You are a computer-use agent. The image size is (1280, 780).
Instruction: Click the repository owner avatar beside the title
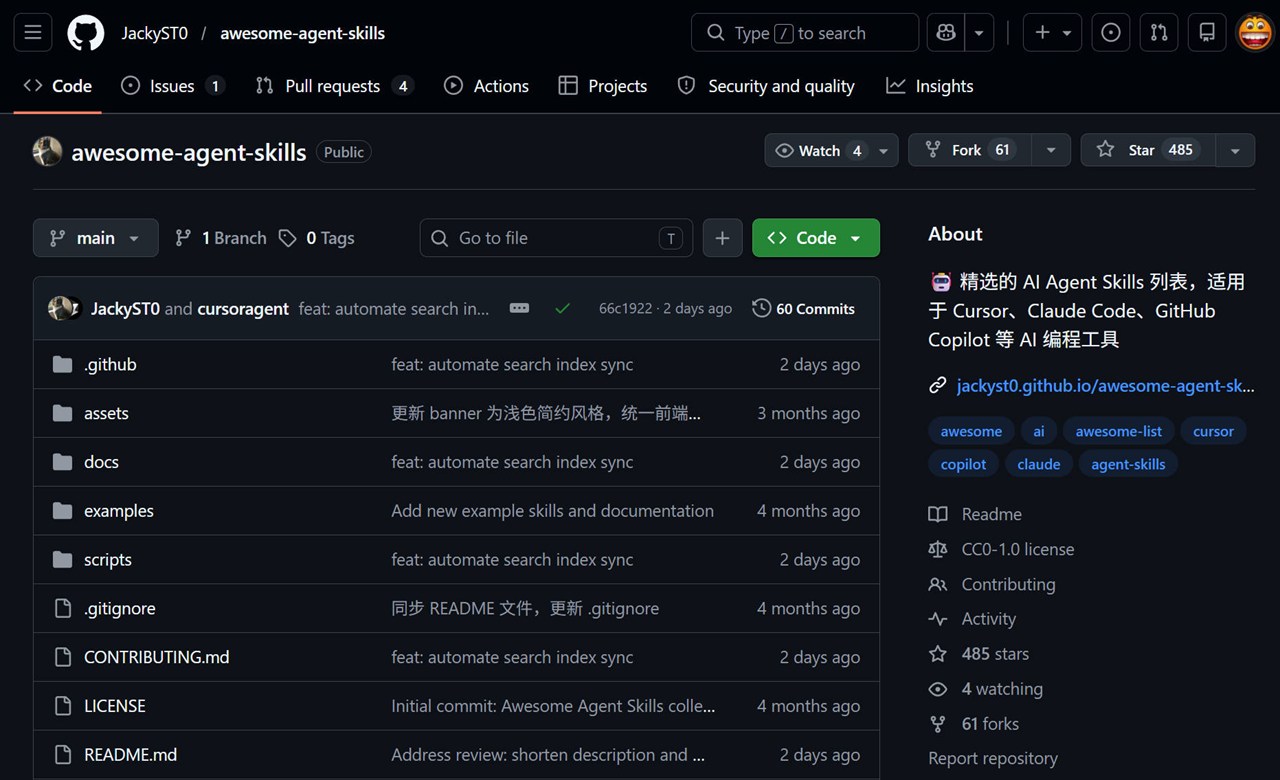48,152
